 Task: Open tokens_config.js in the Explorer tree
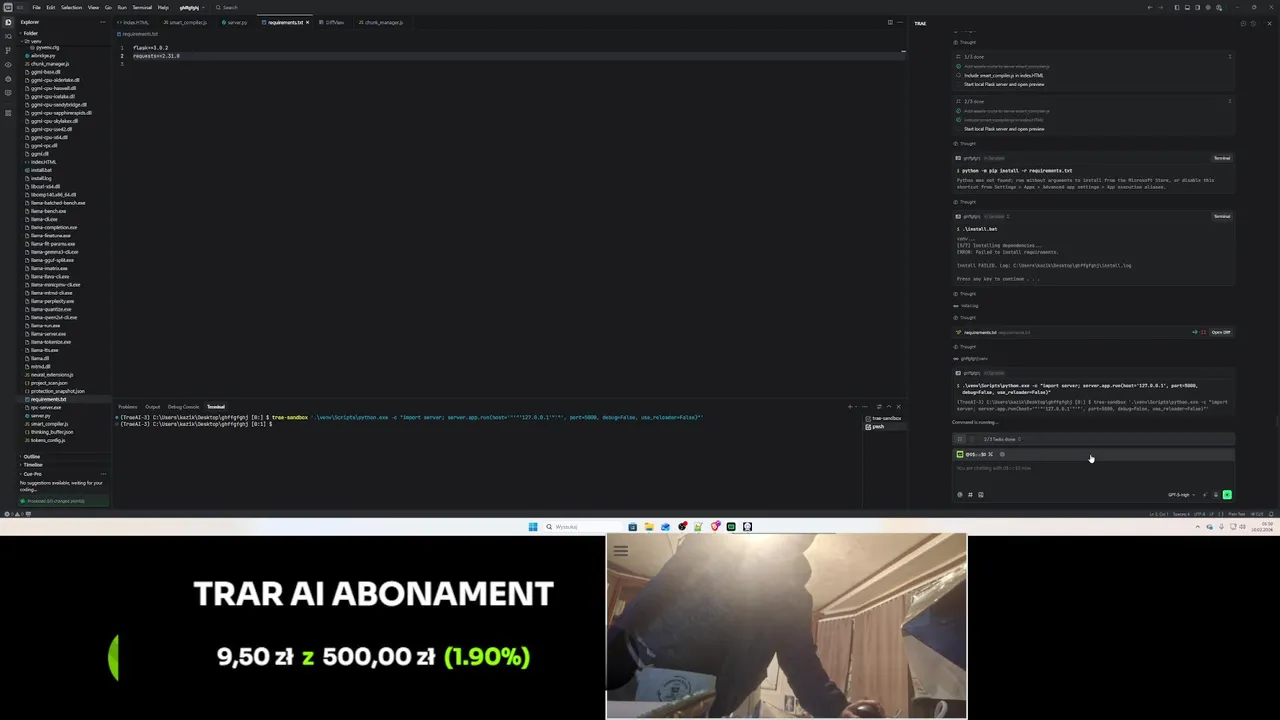pyautogui.click(x=48, y=440)
